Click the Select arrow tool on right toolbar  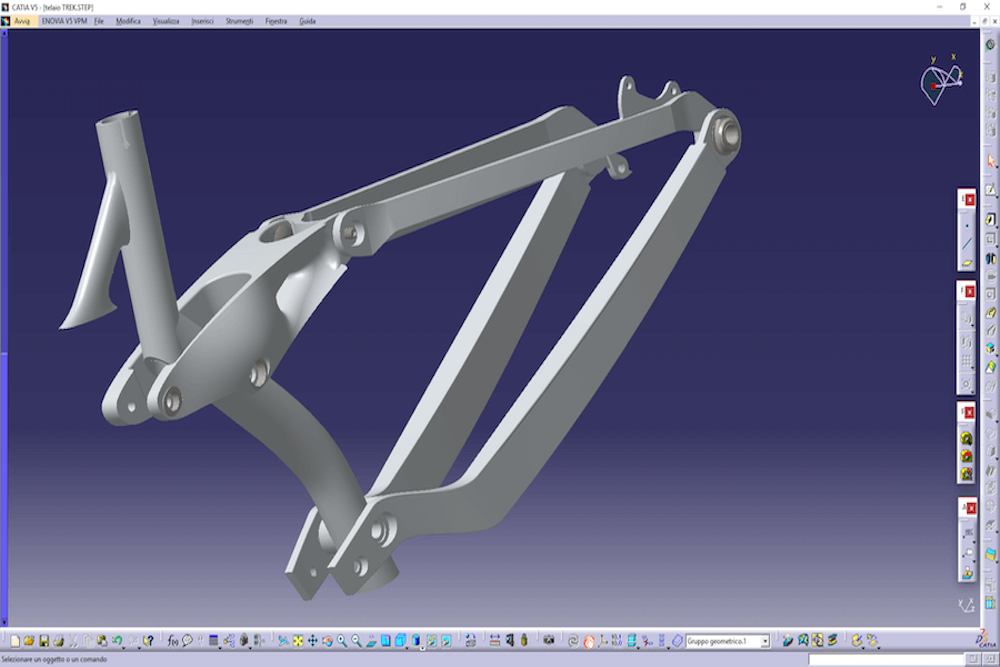point(990,160)
